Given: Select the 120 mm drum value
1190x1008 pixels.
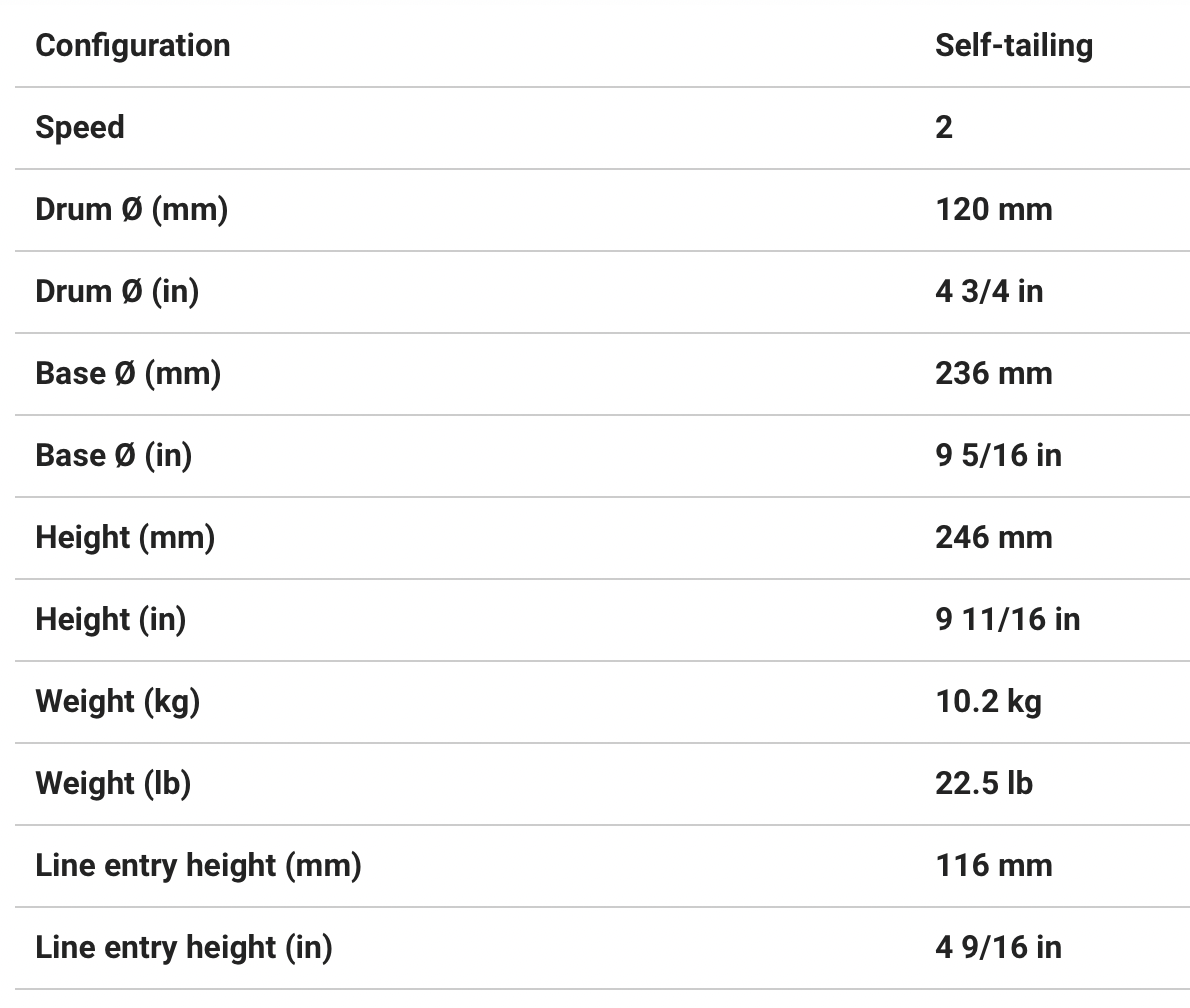Looking at the screenshot, I should click(x=993, y=210).
